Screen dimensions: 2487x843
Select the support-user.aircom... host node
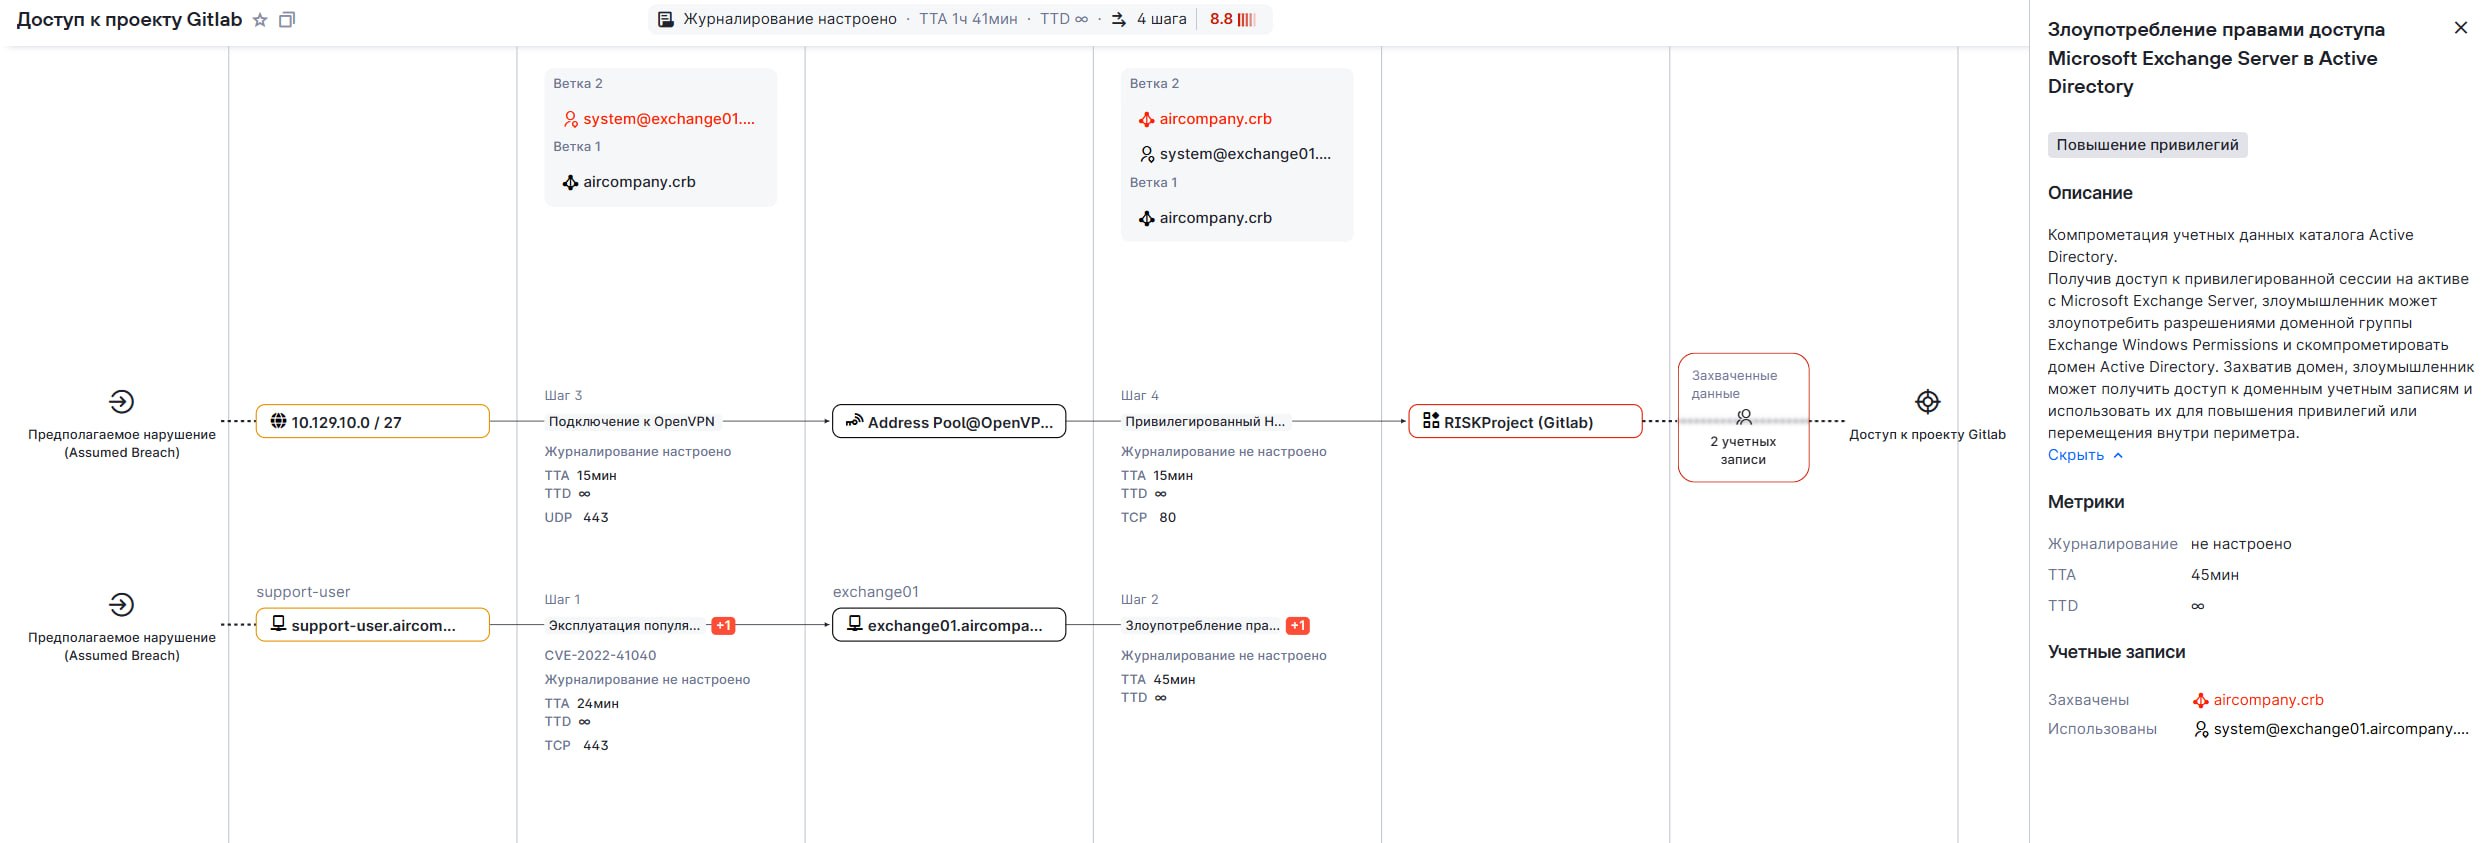(373, 625)
